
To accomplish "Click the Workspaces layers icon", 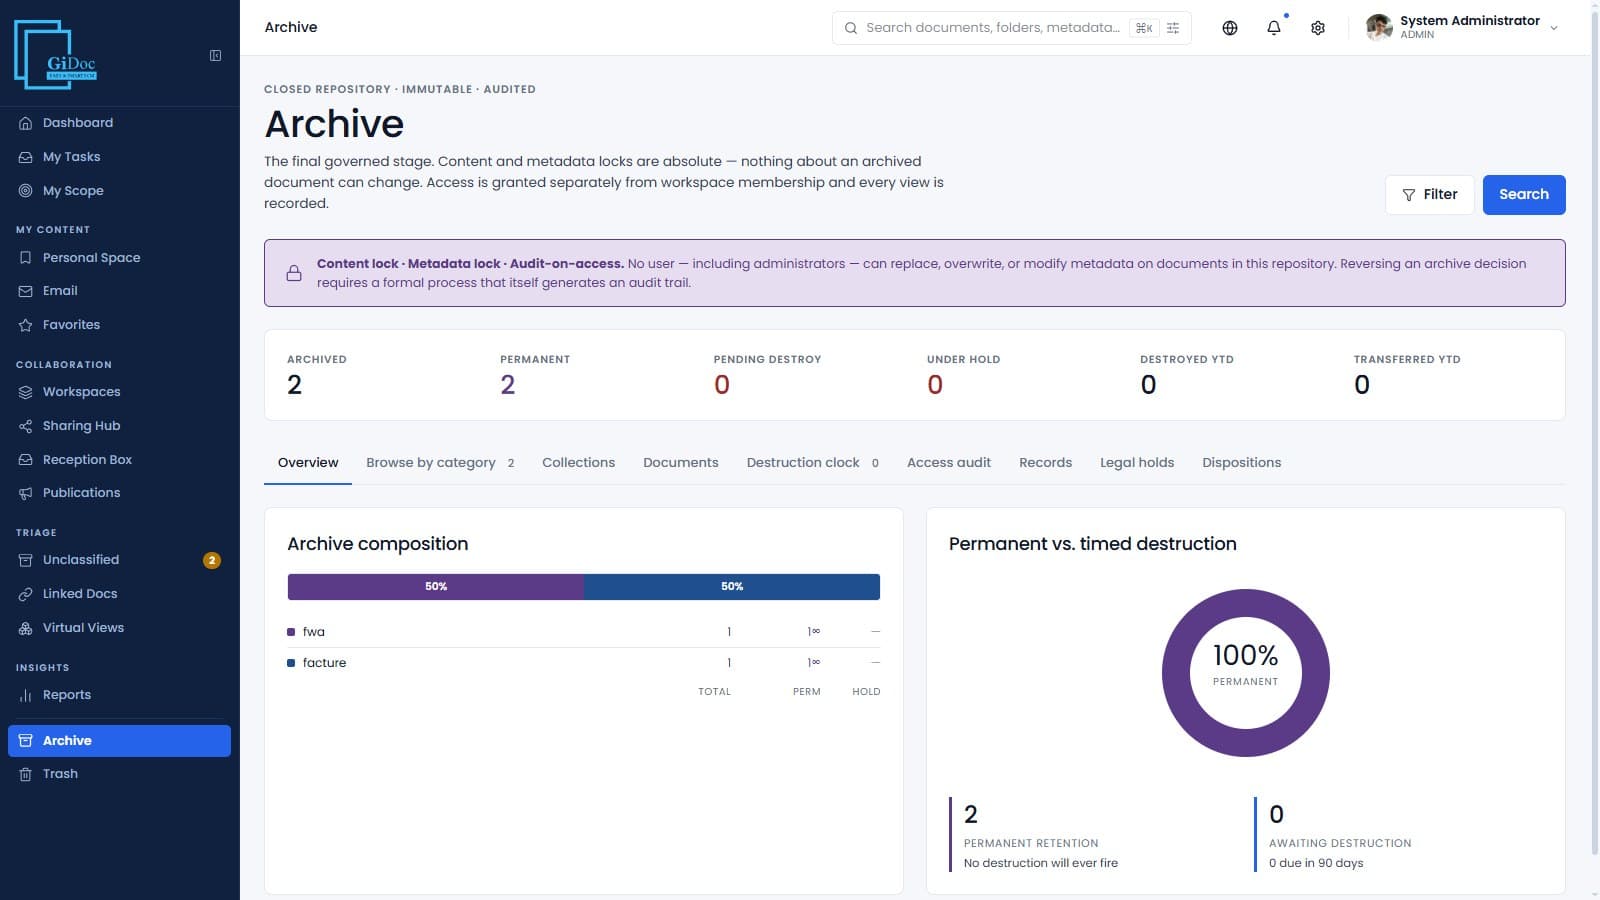I will tap(26, 392).
